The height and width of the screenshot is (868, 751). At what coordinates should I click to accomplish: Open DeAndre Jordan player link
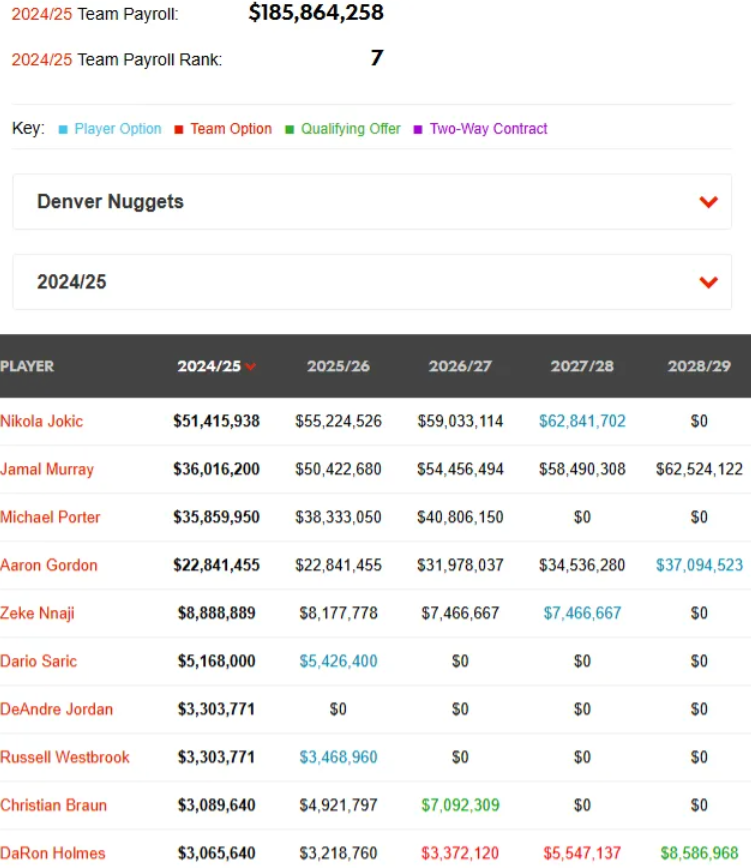56,709
